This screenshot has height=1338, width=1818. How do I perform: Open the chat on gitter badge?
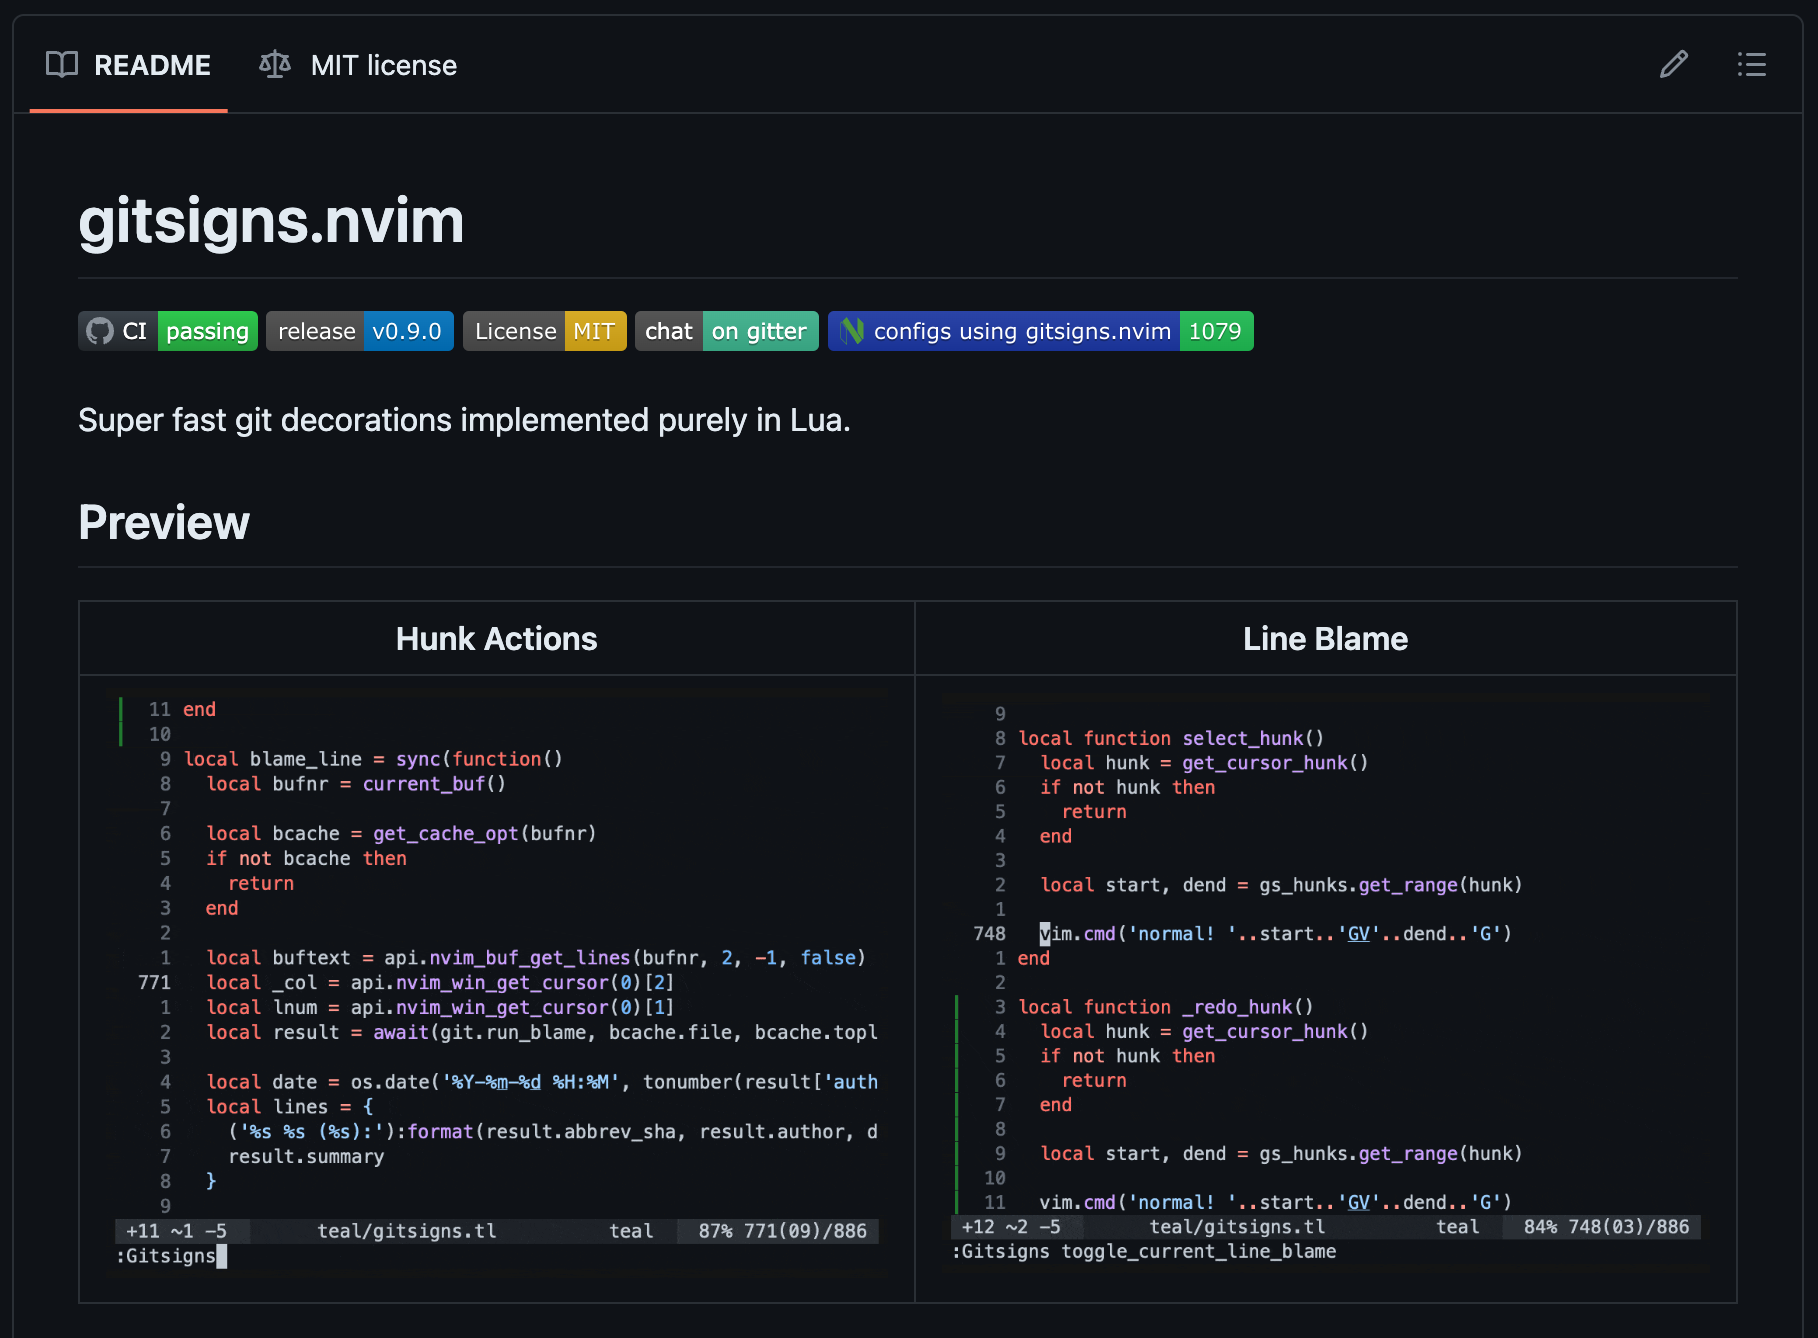(x=727, y=331)
